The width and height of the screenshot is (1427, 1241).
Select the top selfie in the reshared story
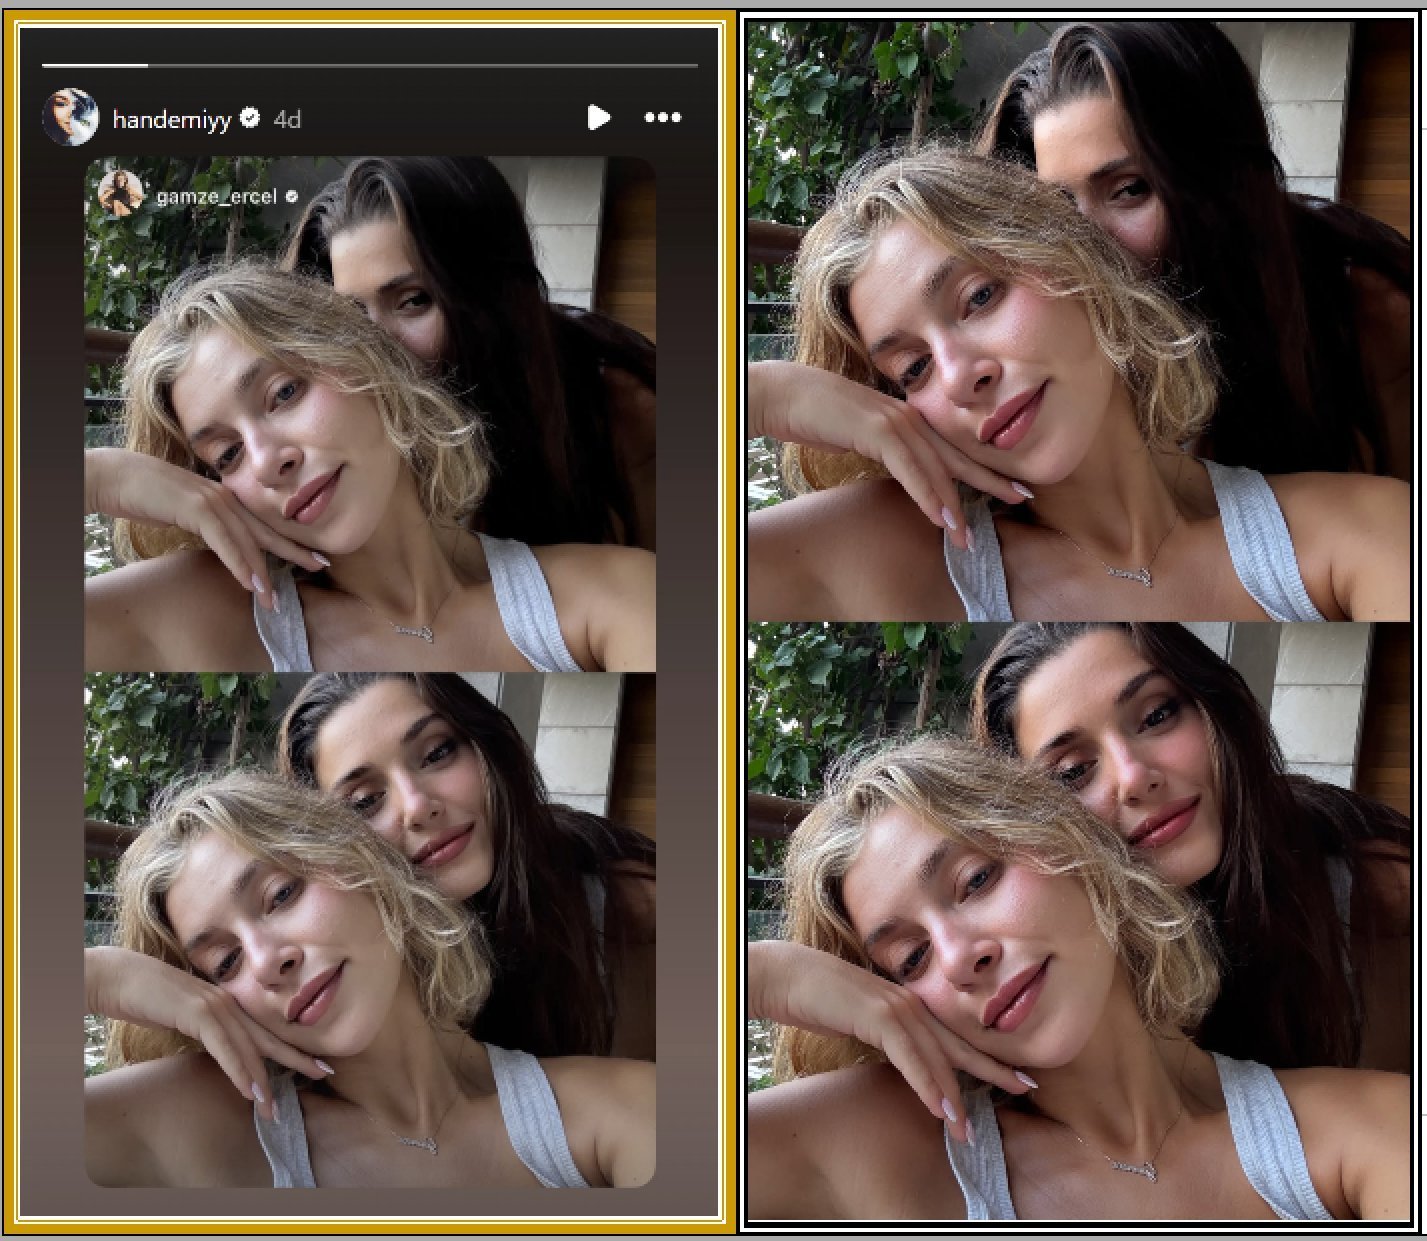[x=370, y=420]
